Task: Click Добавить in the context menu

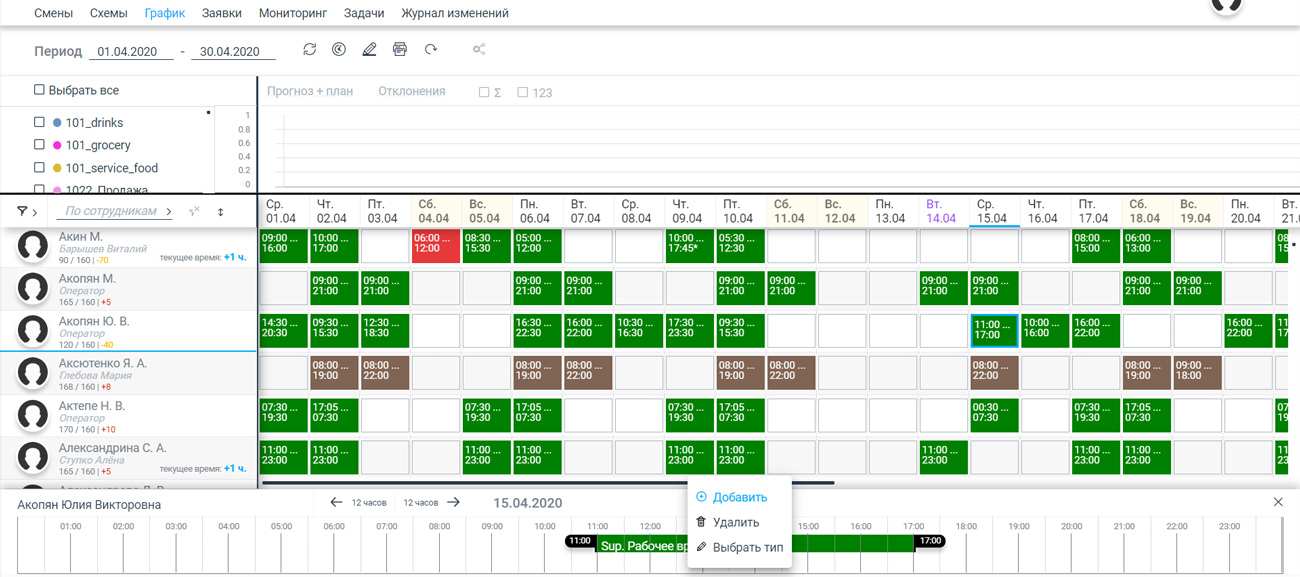Action: [740, 497]
